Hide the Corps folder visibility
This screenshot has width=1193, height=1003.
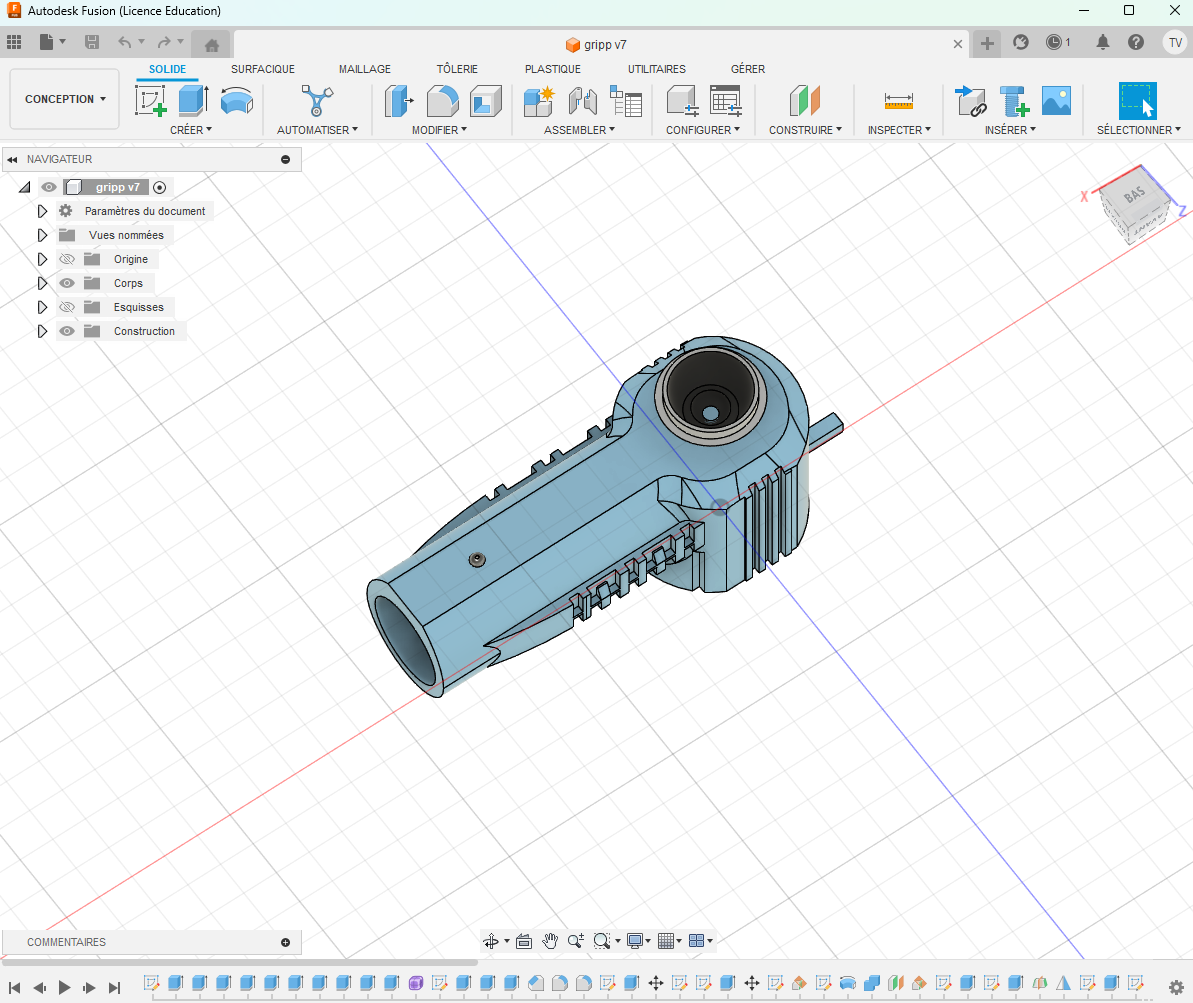pos(67,283)
